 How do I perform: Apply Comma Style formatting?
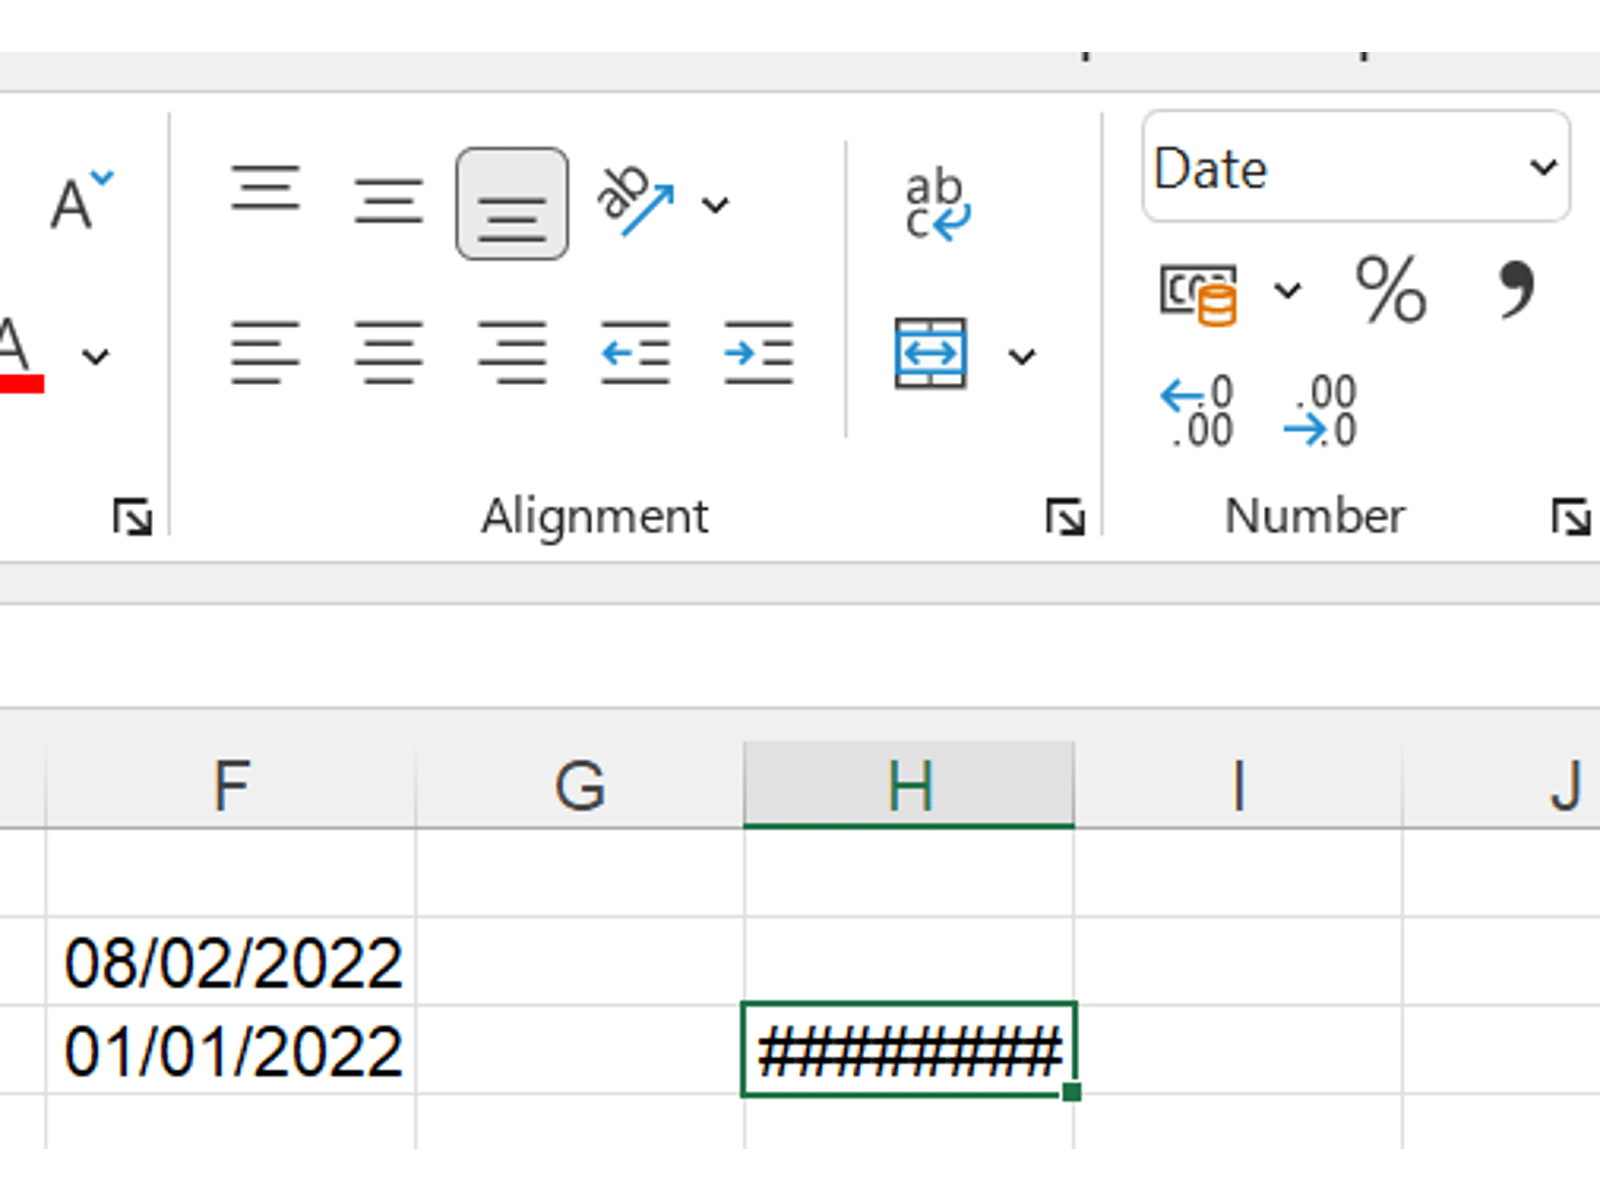coord(1516,290)
